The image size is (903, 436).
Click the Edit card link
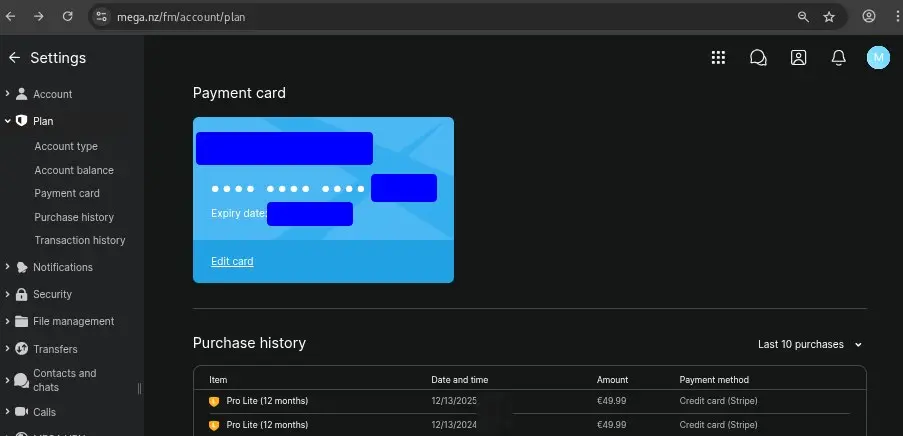pos(232,261)
